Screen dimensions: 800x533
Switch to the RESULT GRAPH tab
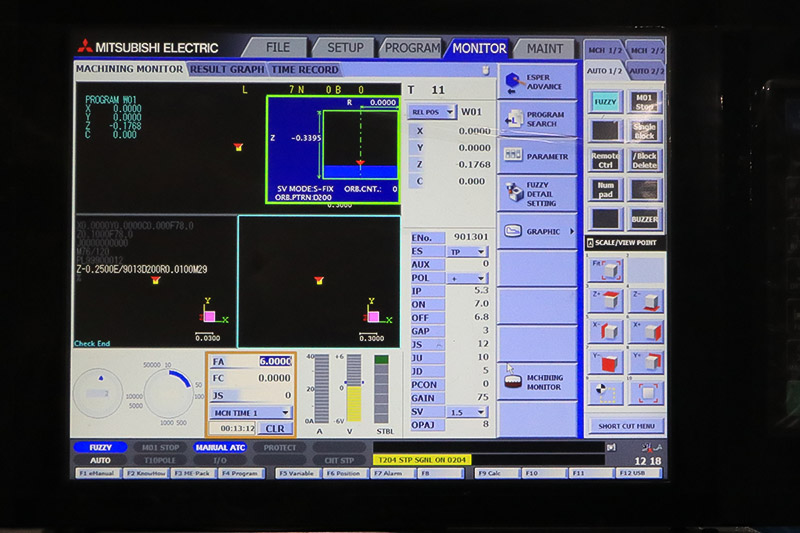point(227,69)
